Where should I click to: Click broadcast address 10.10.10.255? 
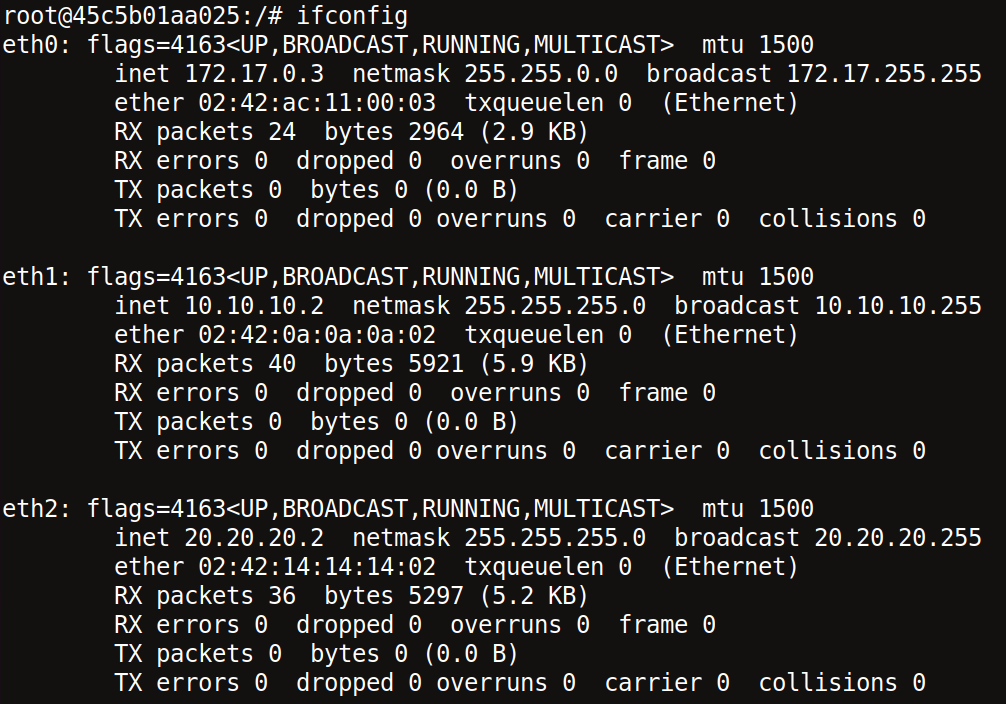(x=898, y=306)
